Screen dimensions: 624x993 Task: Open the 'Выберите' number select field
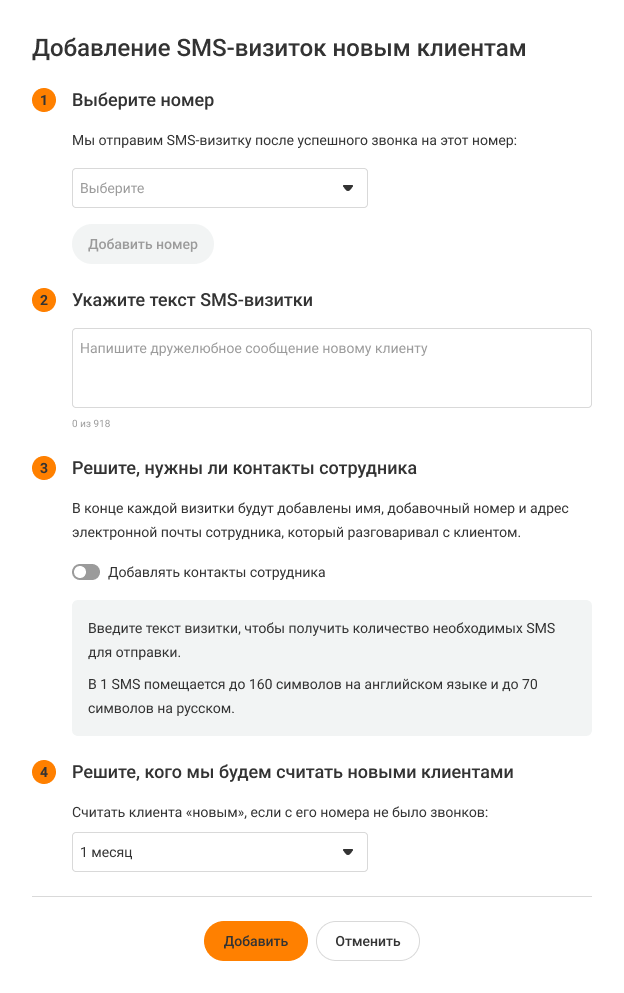click(200, 188)
